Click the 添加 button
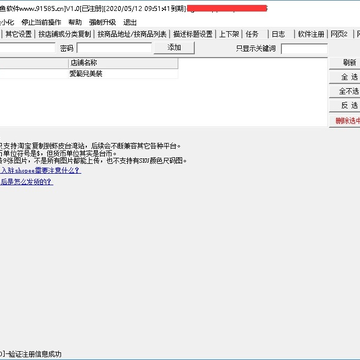 174,48
